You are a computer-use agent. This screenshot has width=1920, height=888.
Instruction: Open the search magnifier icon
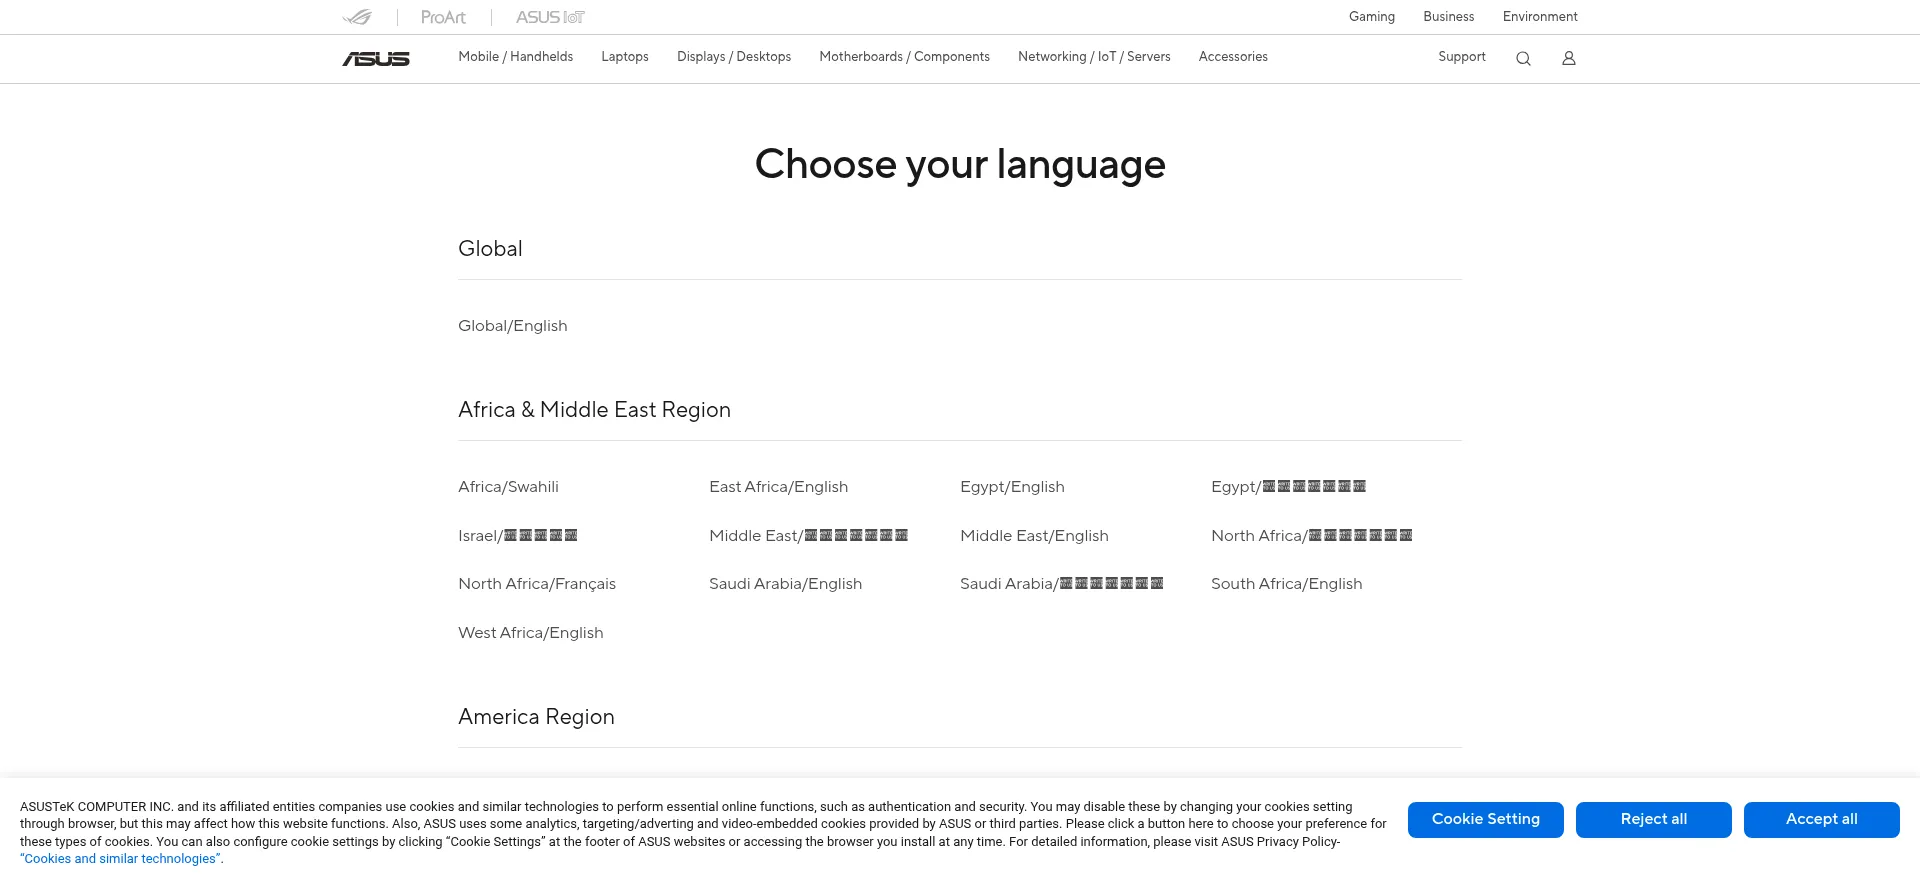1523,59
